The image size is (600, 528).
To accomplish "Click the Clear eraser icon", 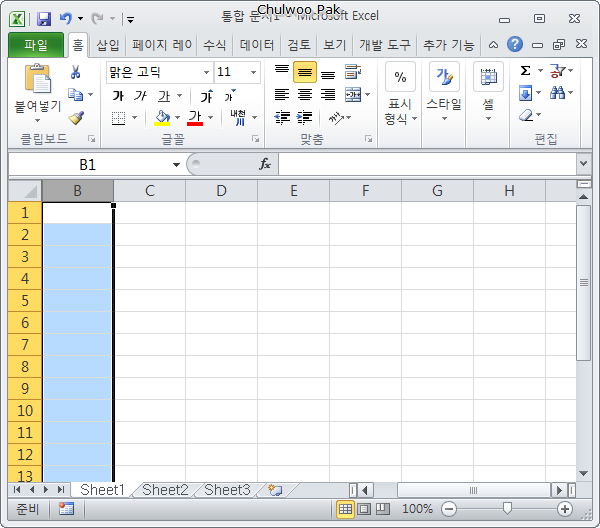I will point(526,115).
